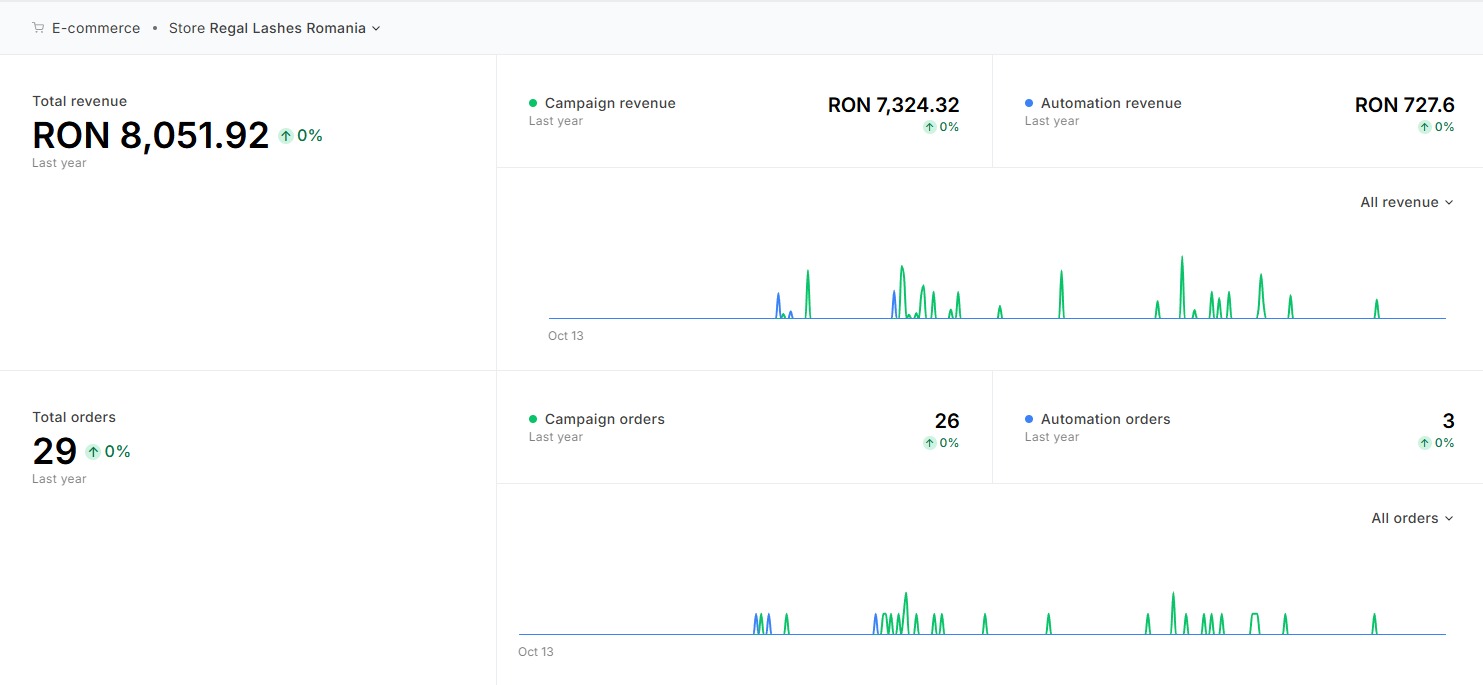This screenshot has width=1483, height=685.
Task: Click the up-arrow icon under Campaign revenue amount
Action: [x=929, y=127]
